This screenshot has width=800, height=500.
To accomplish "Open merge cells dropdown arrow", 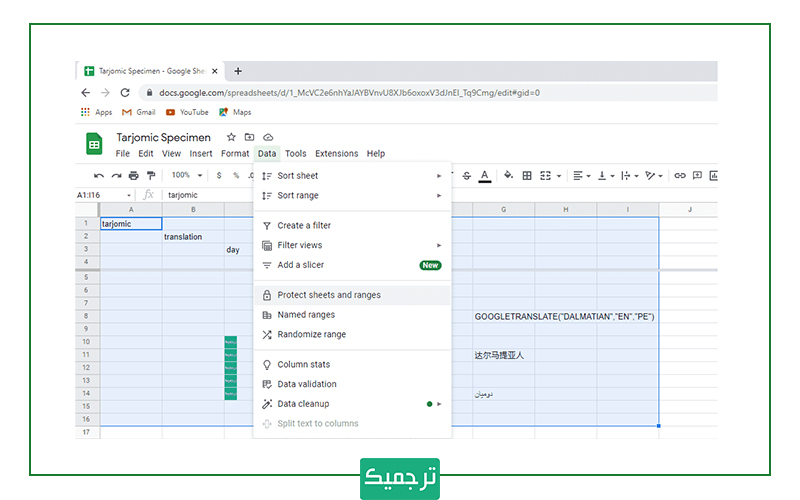I will click(x=559, y=176).
